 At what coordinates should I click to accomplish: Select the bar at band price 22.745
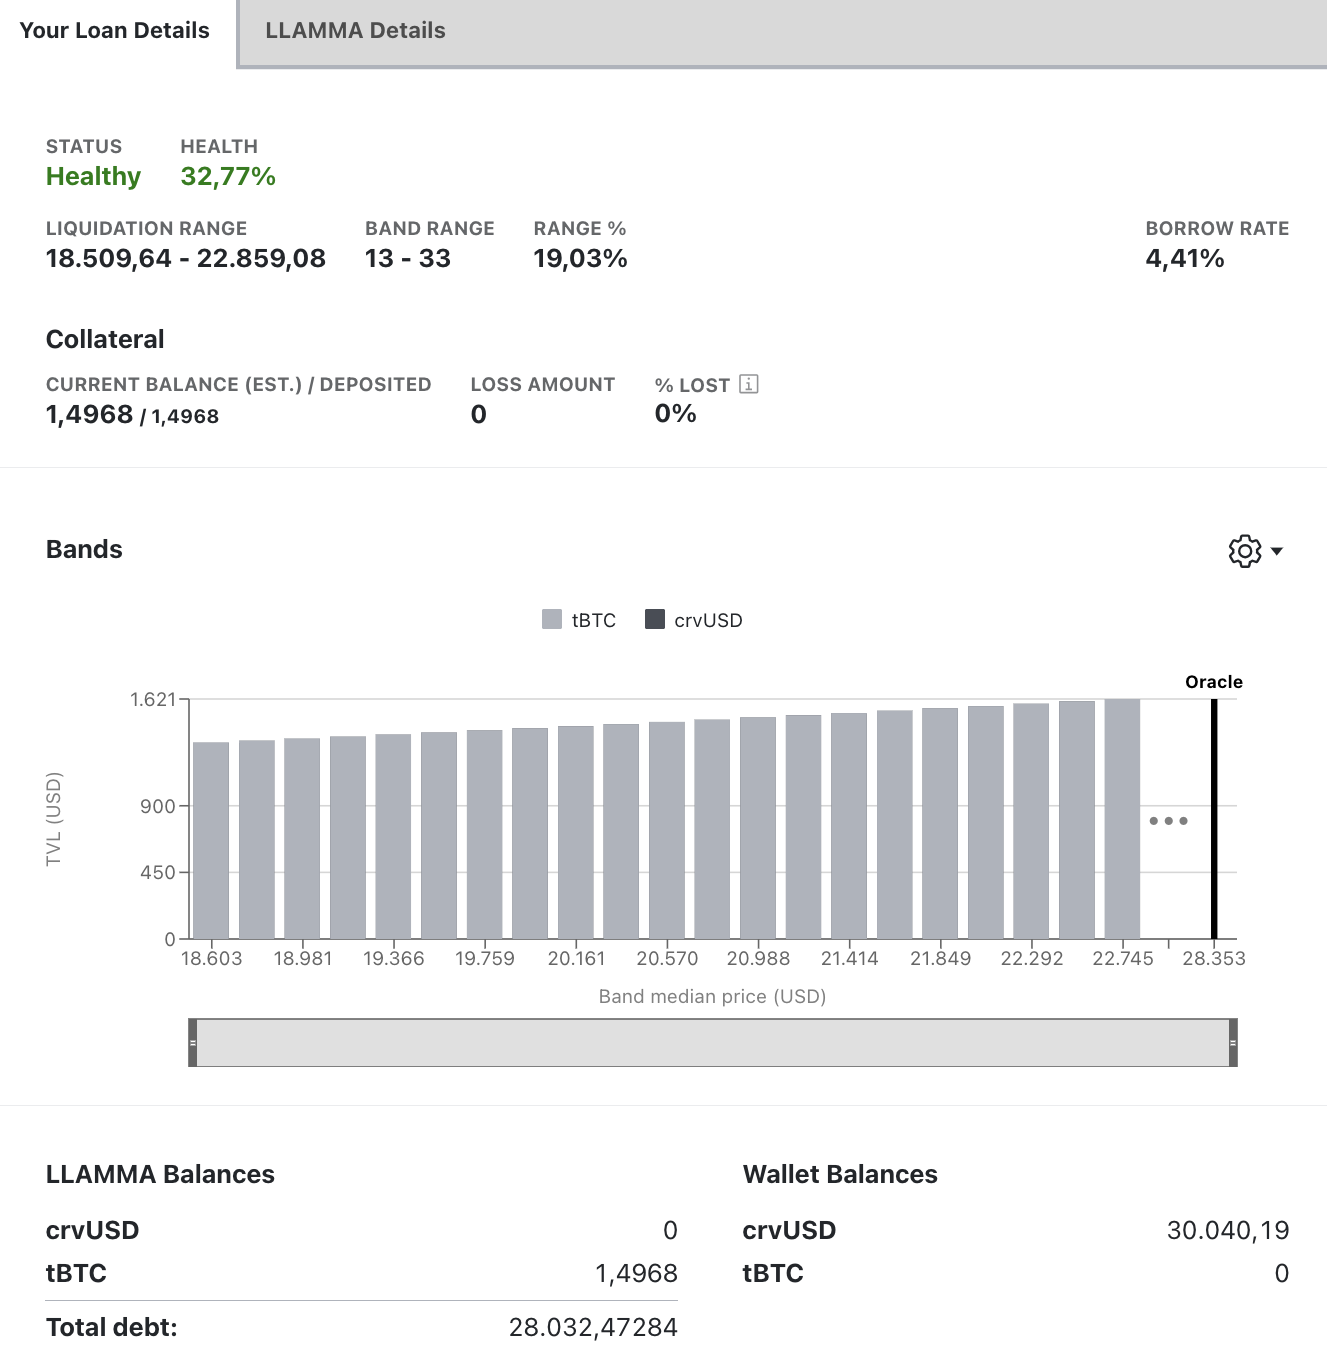(x=1122, y=818)
